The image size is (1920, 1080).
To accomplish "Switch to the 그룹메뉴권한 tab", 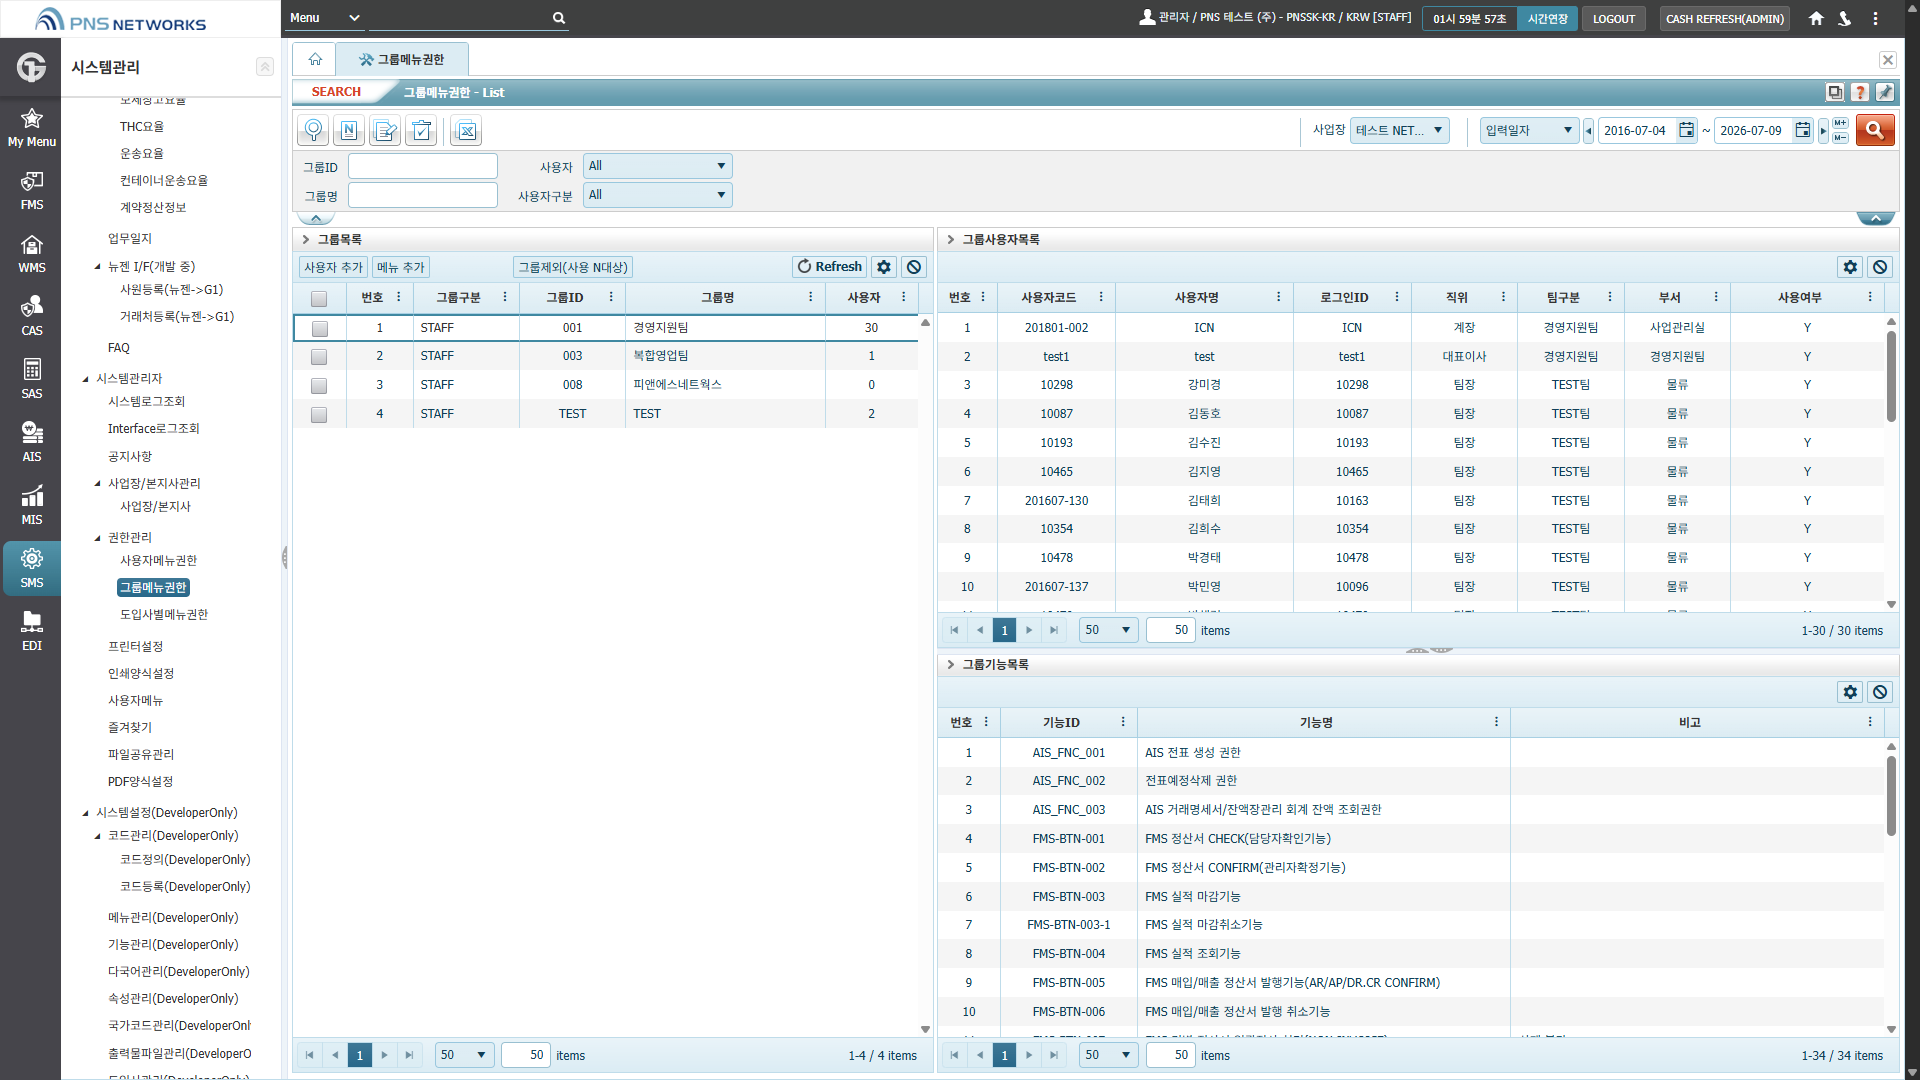I will 402,60.
